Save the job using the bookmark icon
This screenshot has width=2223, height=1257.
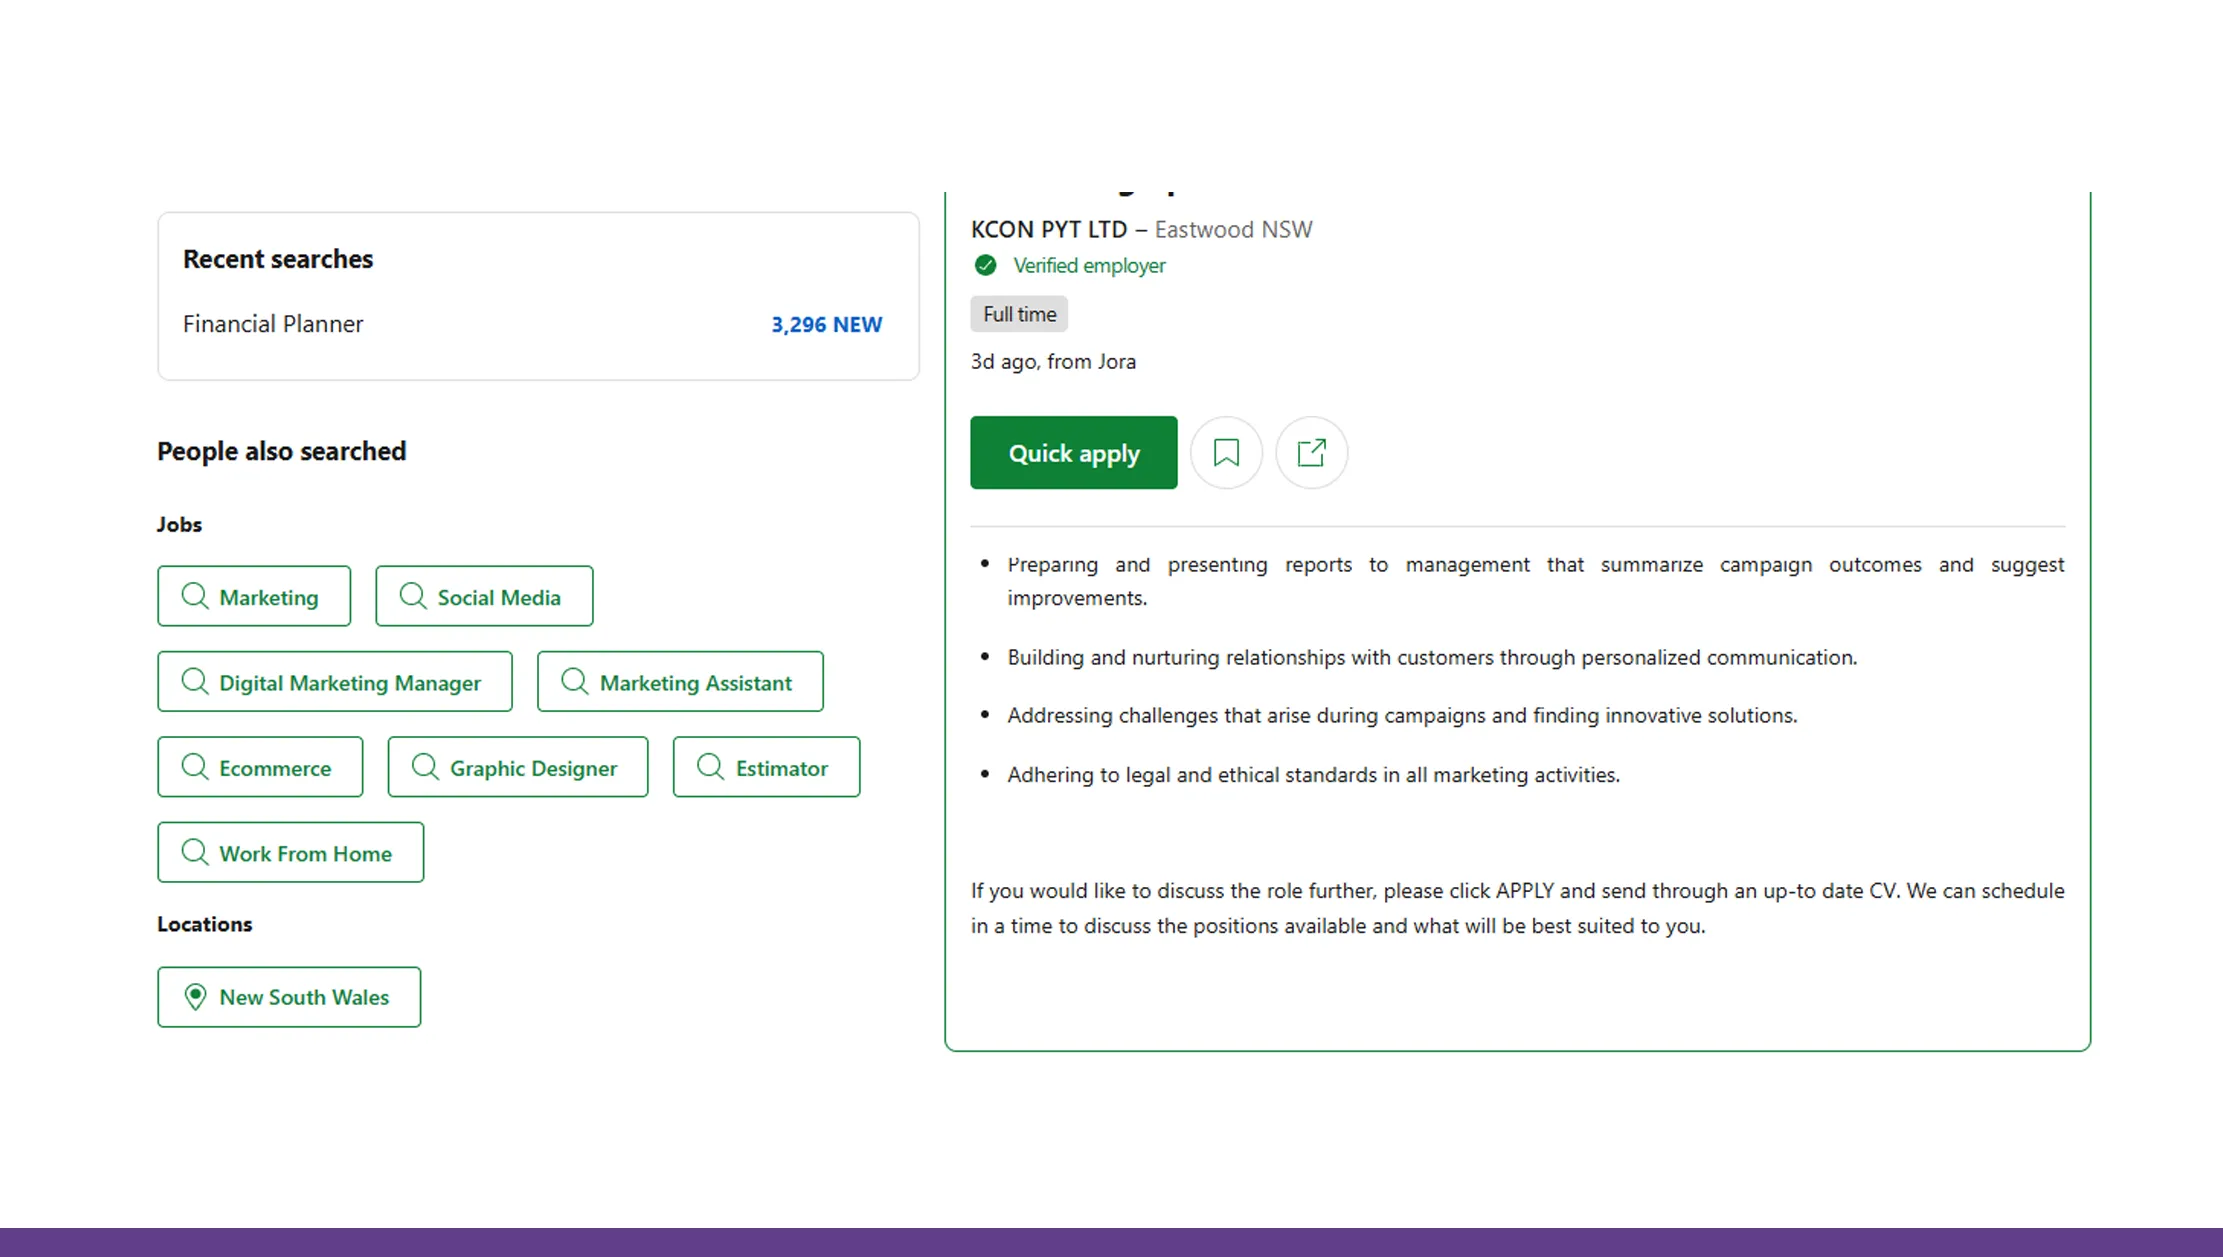coord(1226,452)
